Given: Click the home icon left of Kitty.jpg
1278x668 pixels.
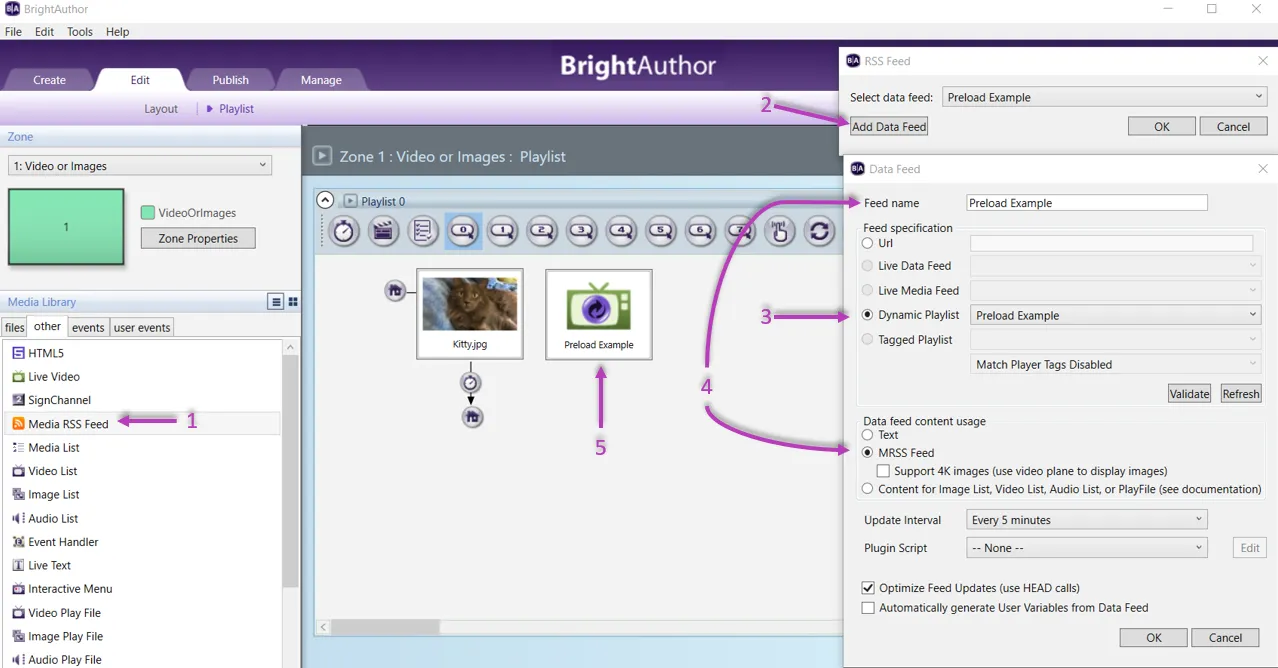Looking at the screenshot, I should (395, 291).
